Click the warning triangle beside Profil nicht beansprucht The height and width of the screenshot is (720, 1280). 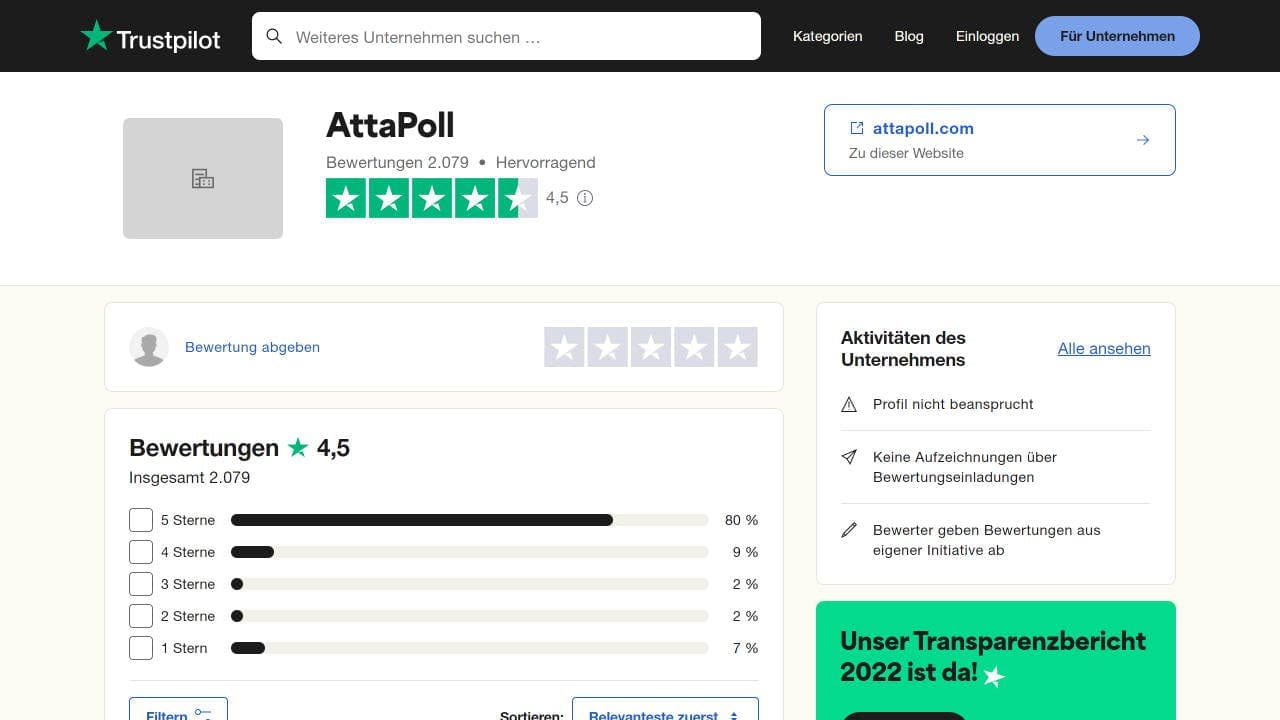[x=849, y=404]
